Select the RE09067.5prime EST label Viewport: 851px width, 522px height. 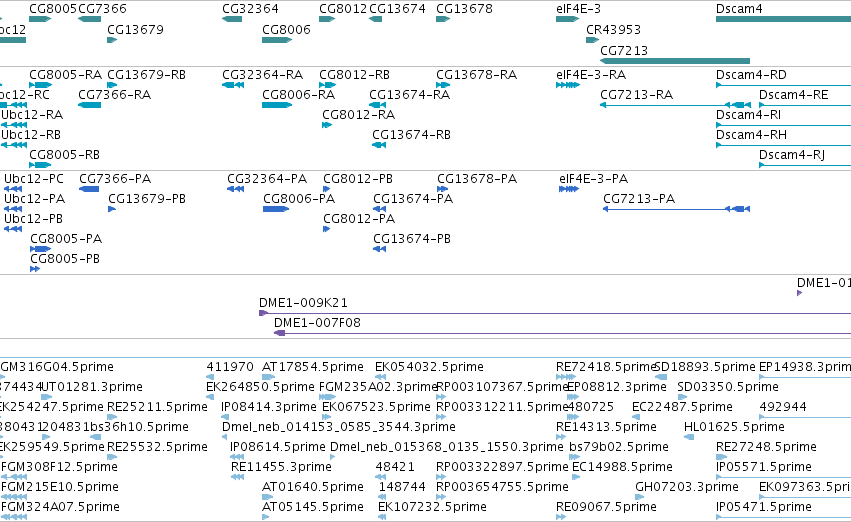pos(606,507)
